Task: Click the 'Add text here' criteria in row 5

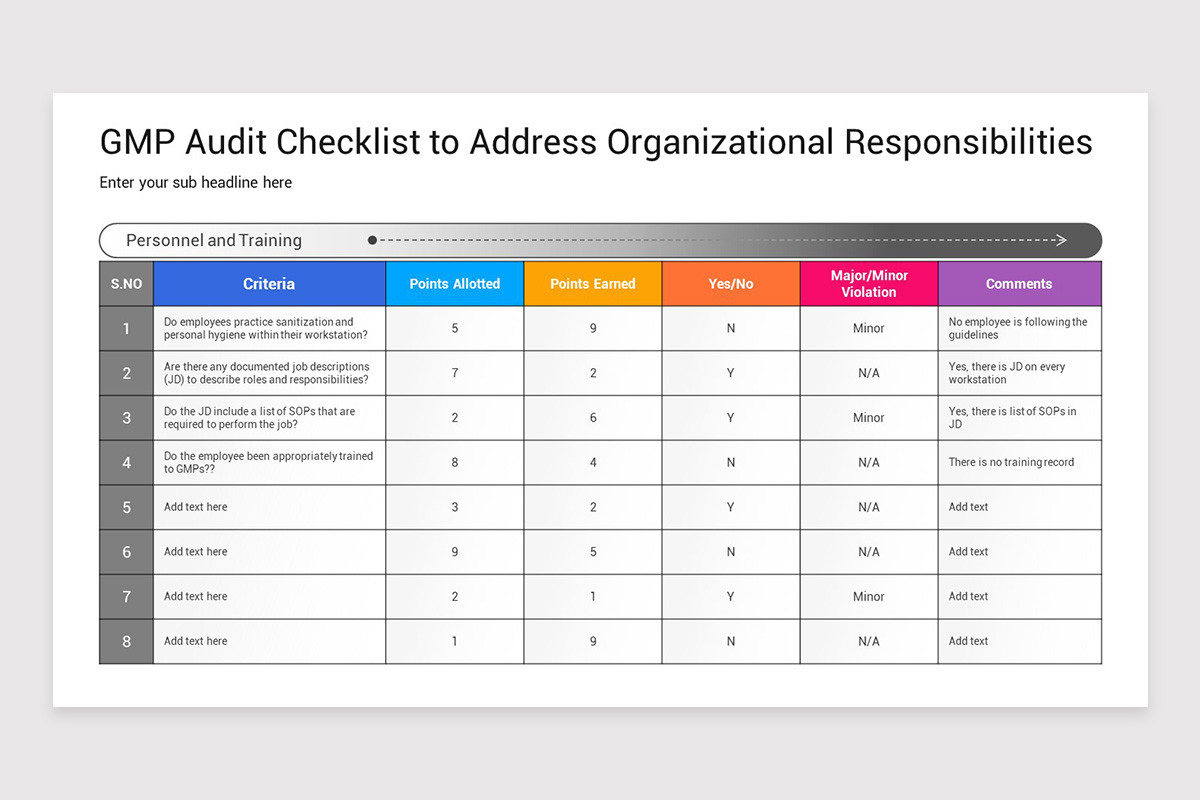Action: click(x=196, y=507)
